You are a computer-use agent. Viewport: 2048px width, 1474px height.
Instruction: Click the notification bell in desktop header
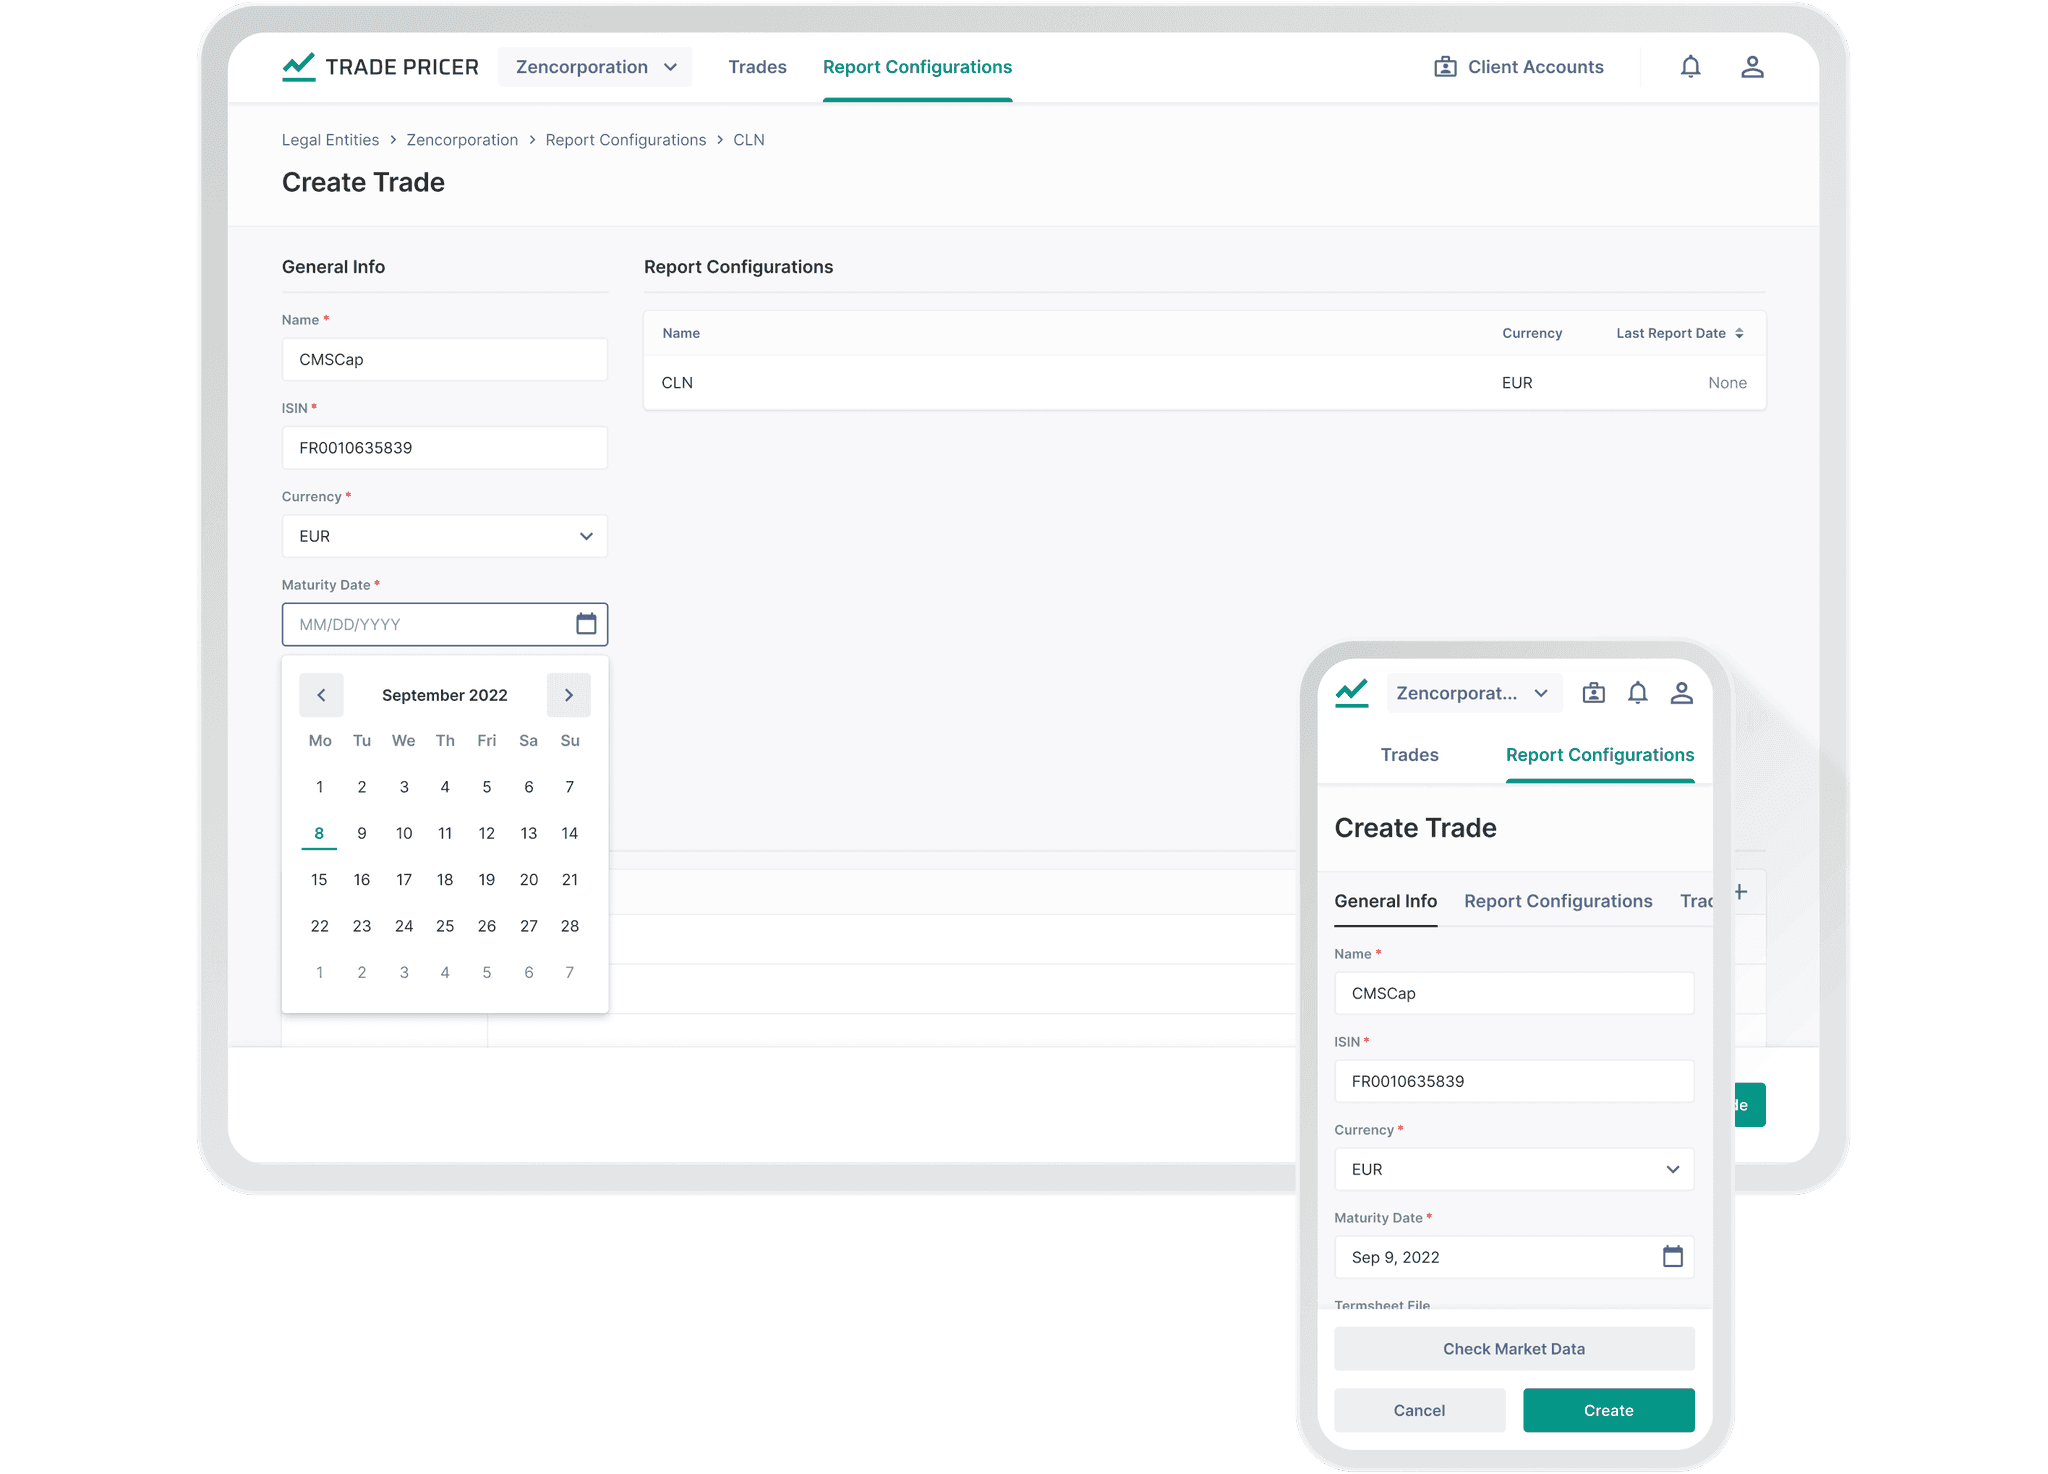pos(1690,67)
